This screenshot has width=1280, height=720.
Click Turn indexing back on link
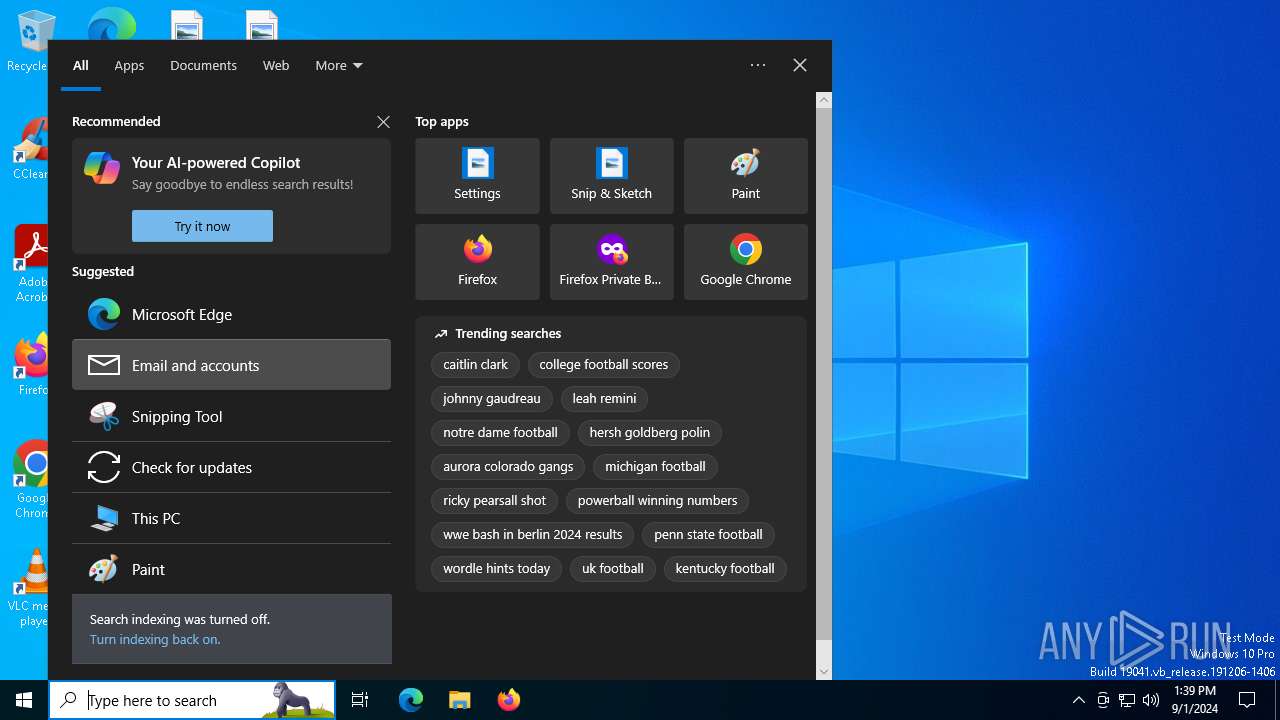(x=155, y=639)
